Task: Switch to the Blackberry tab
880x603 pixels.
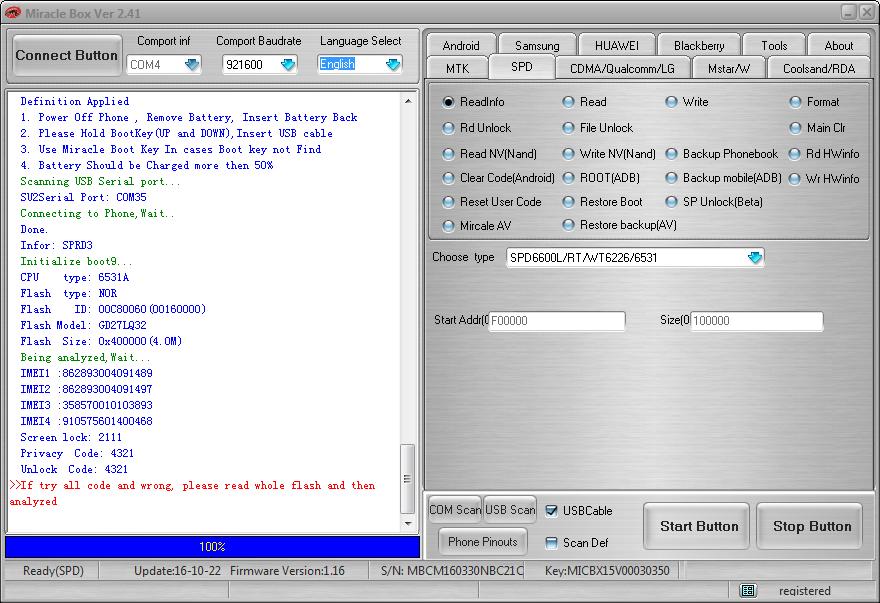Action: point(699,45)
